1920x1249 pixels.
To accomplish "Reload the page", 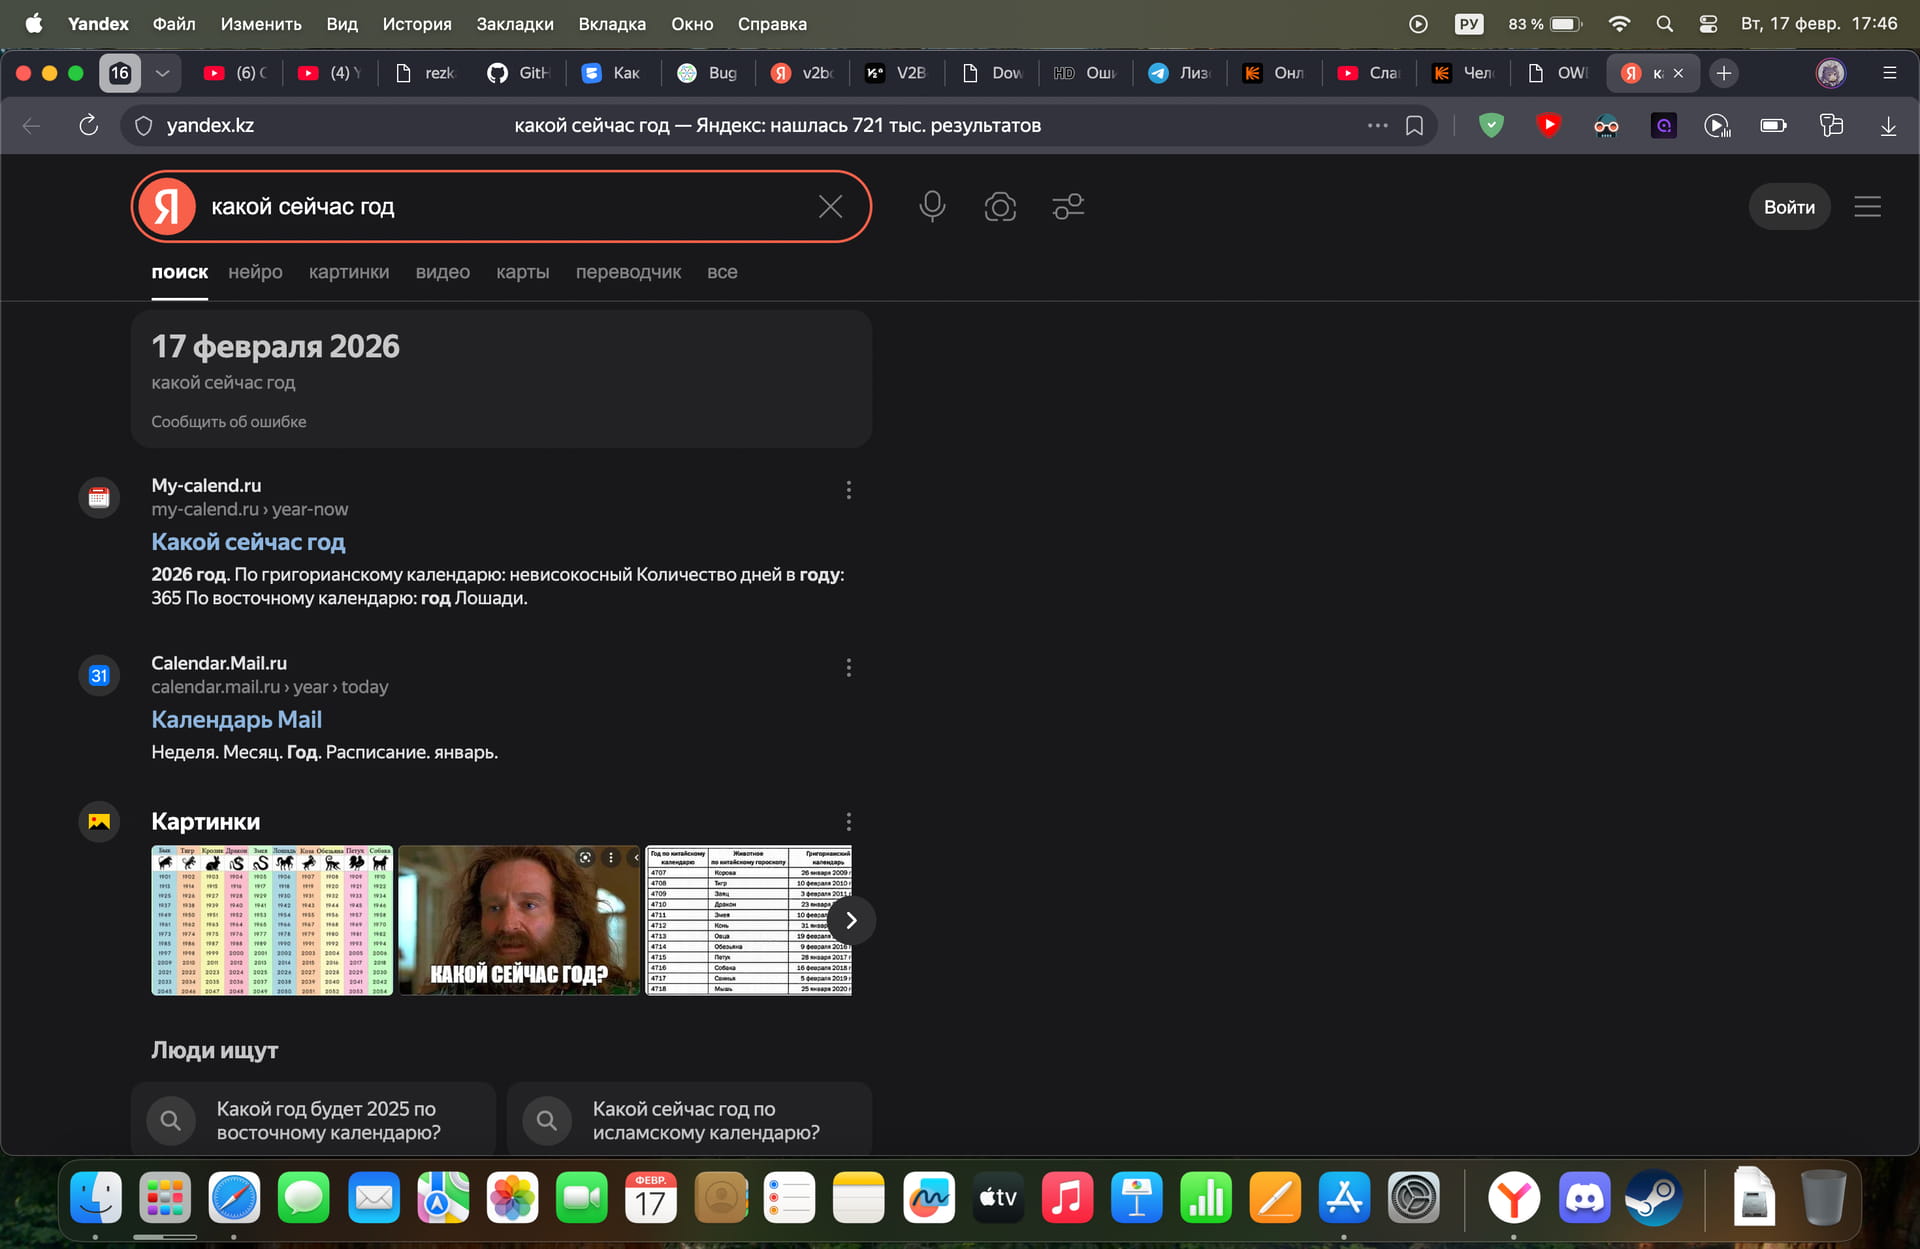I will (x=88, y=126).
